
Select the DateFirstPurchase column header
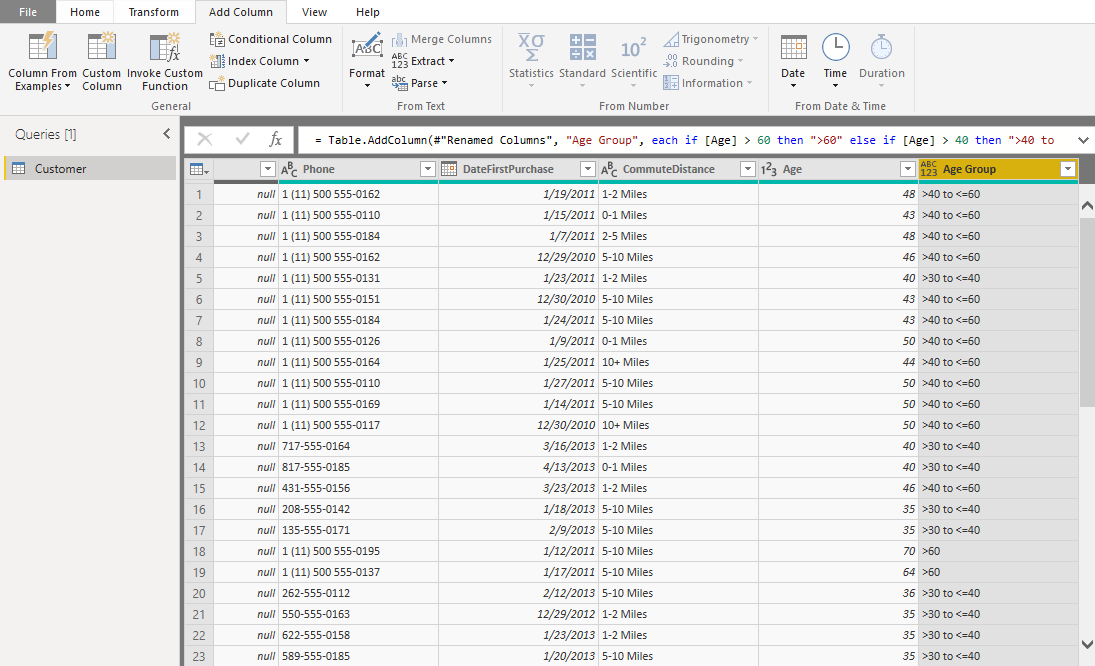[518, 169]
